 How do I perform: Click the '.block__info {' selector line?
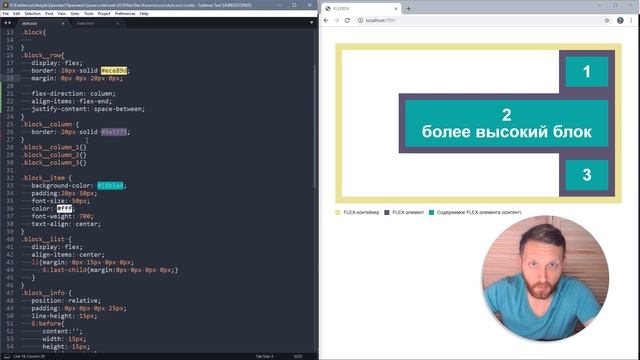point(47,293)
